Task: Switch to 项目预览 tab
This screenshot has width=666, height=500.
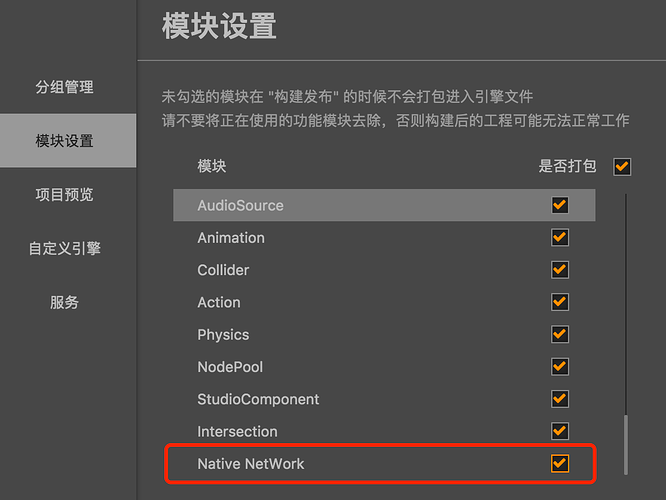Action: (64, 195)
